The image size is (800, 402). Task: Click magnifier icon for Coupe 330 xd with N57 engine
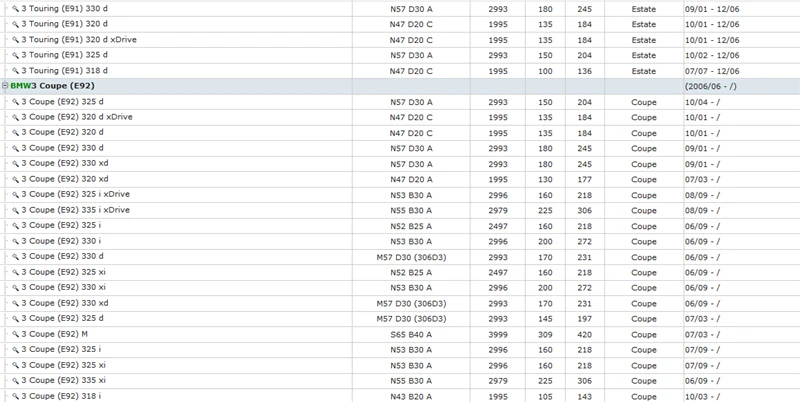click(x=15, y=163)
